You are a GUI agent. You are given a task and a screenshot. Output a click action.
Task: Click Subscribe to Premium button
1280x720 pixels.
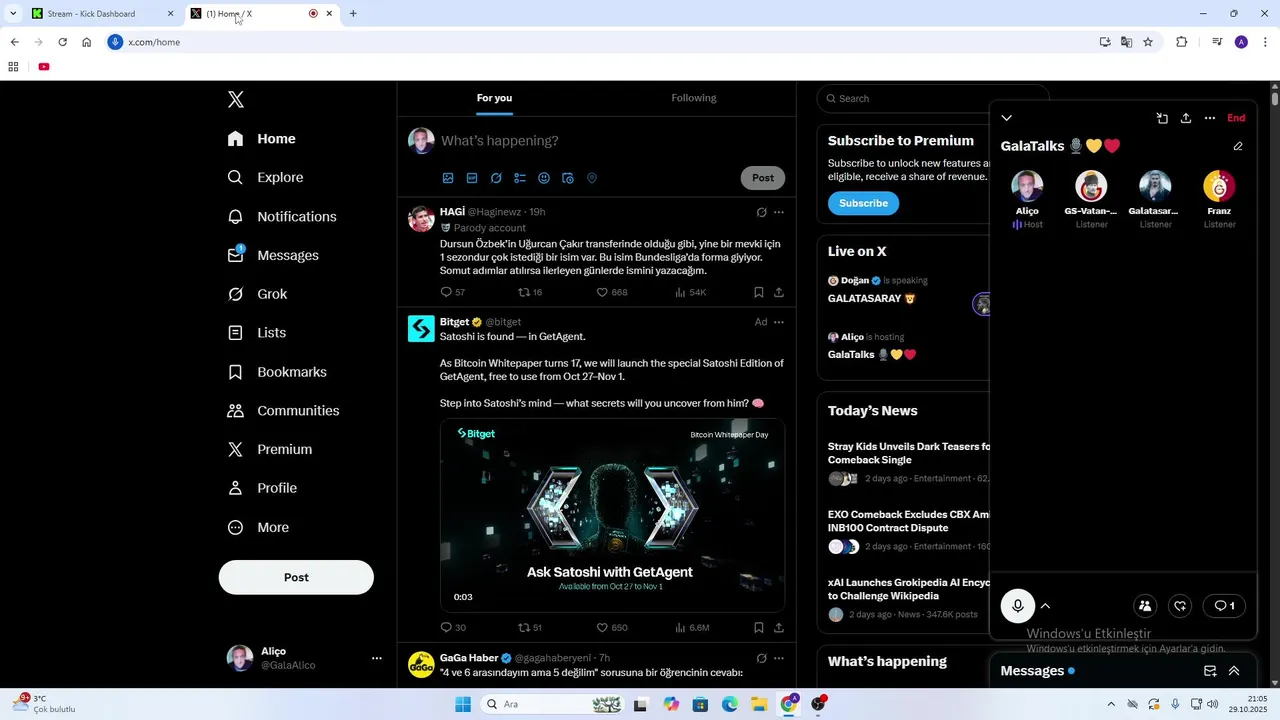pyautogui.click(x=863, y=203)
